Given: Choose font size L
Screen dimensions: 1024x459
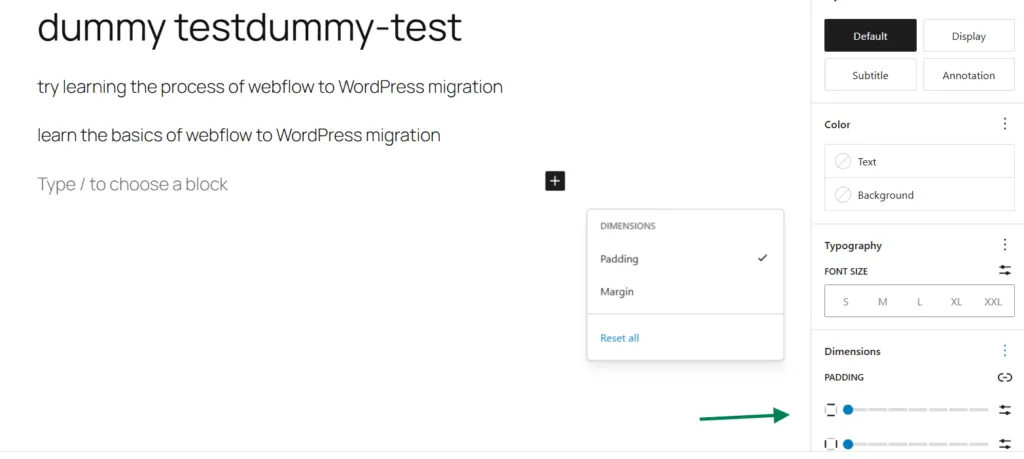Looking at the screenshot, I should 920,302.
